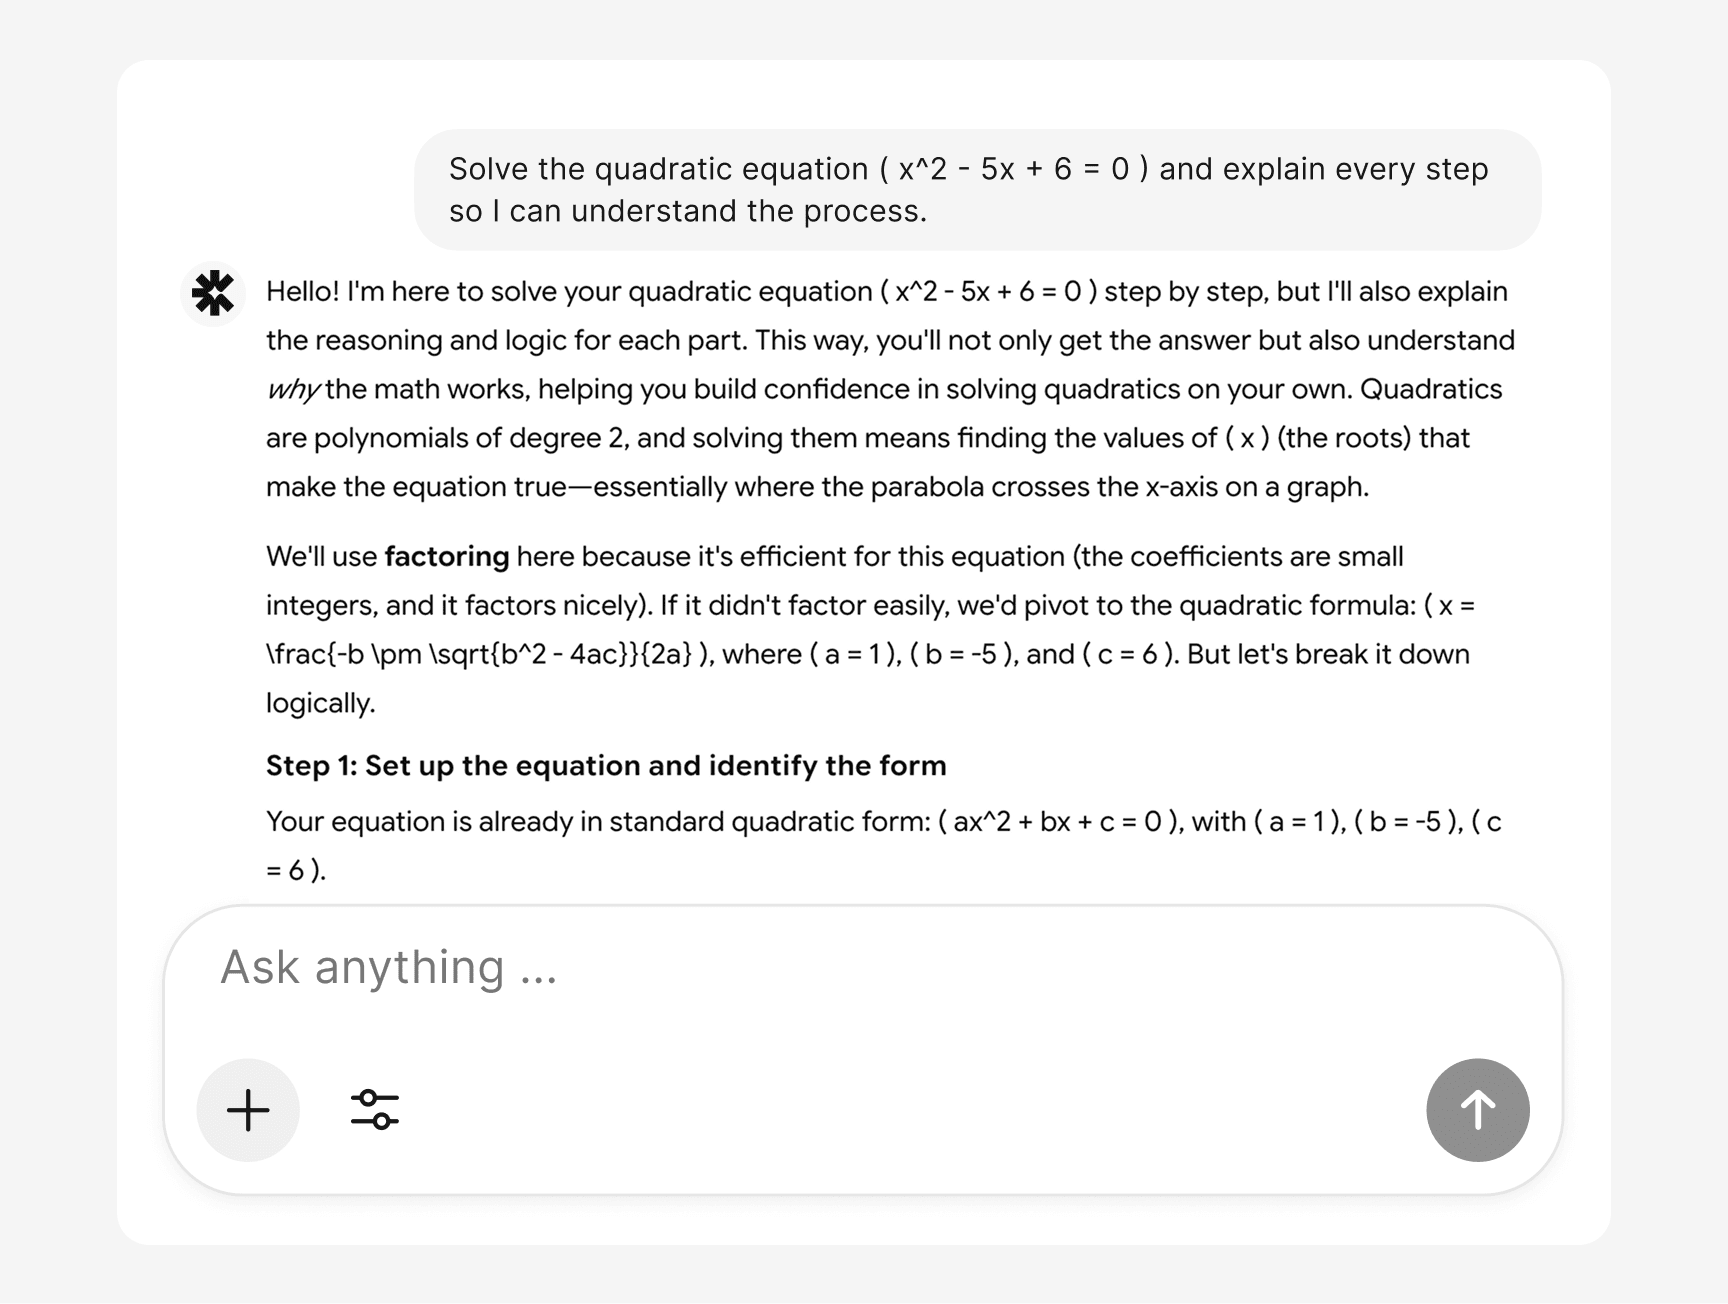Viewport: 1728px width, 1304px height.
Task: Click inside the Ask anything input field
Action: [x=700, y=966]
